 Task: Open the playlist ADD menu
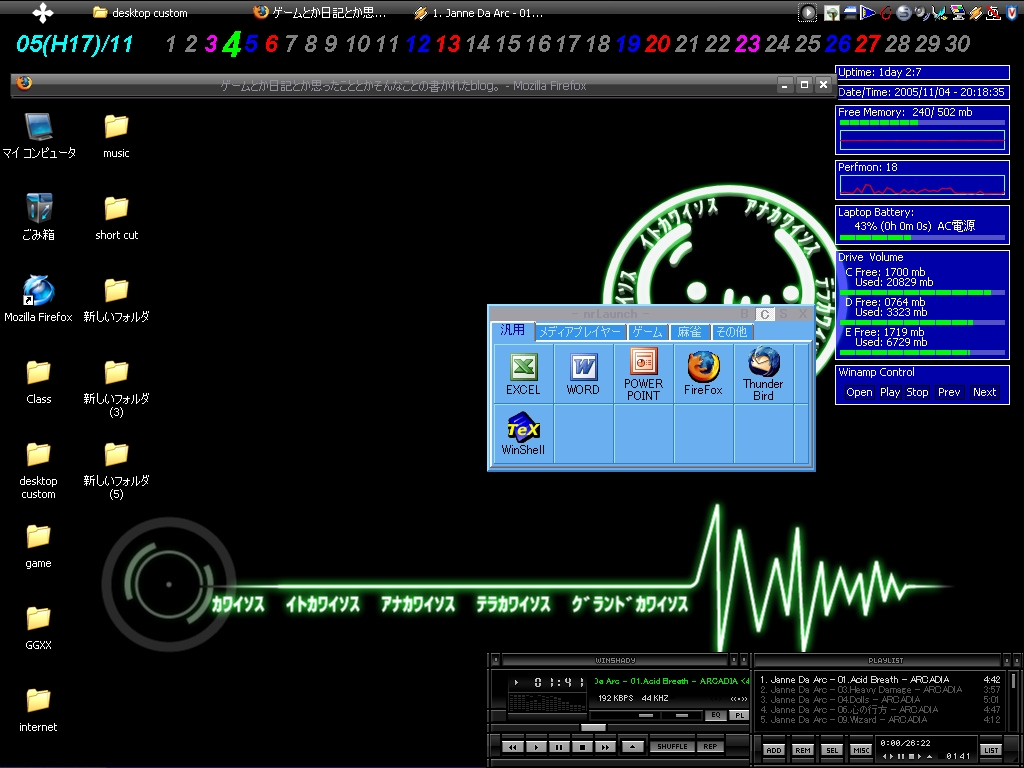coord(774,750)
